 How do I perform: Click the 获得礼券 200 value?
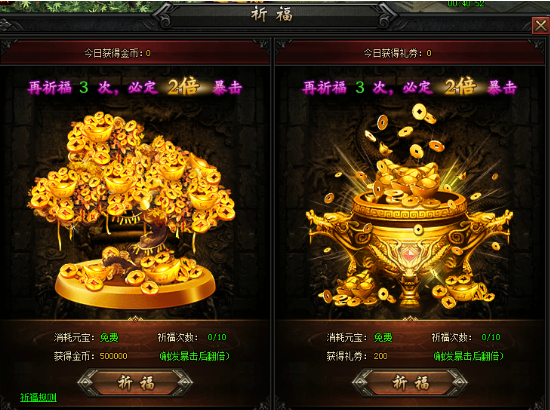[x=381, y=356]
